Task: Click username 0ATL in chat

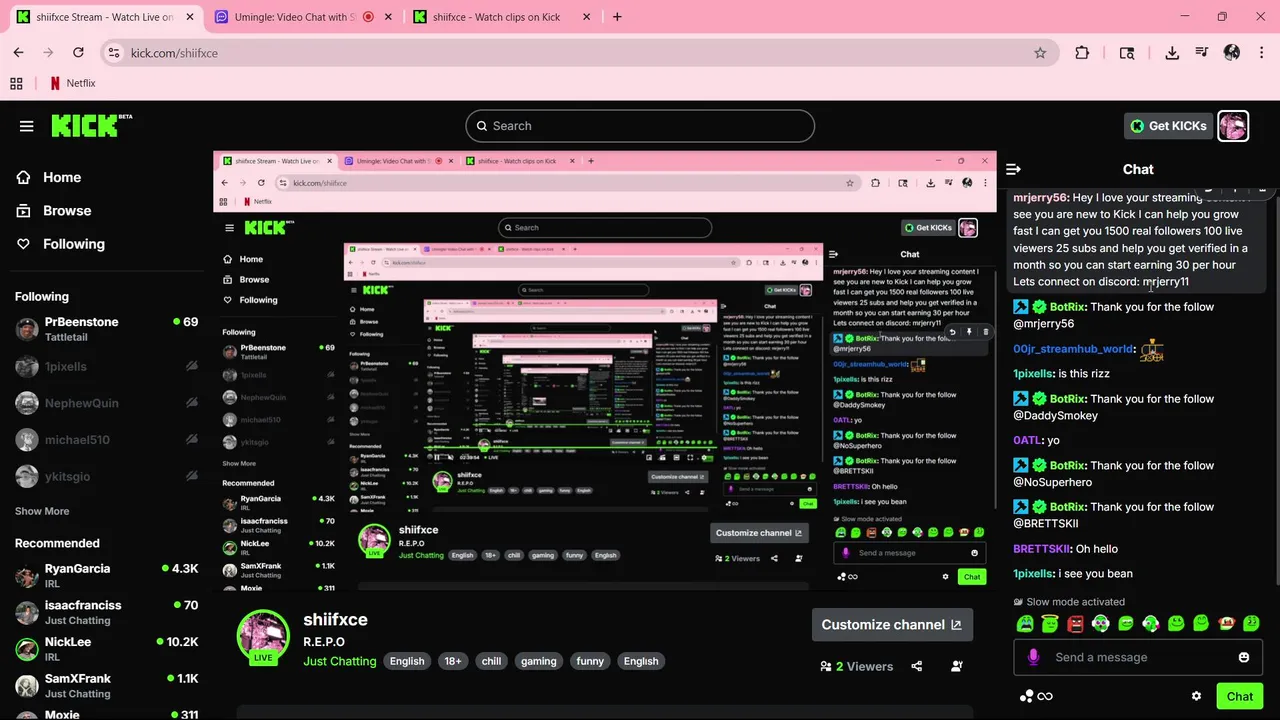Action: coord(1027,440)
